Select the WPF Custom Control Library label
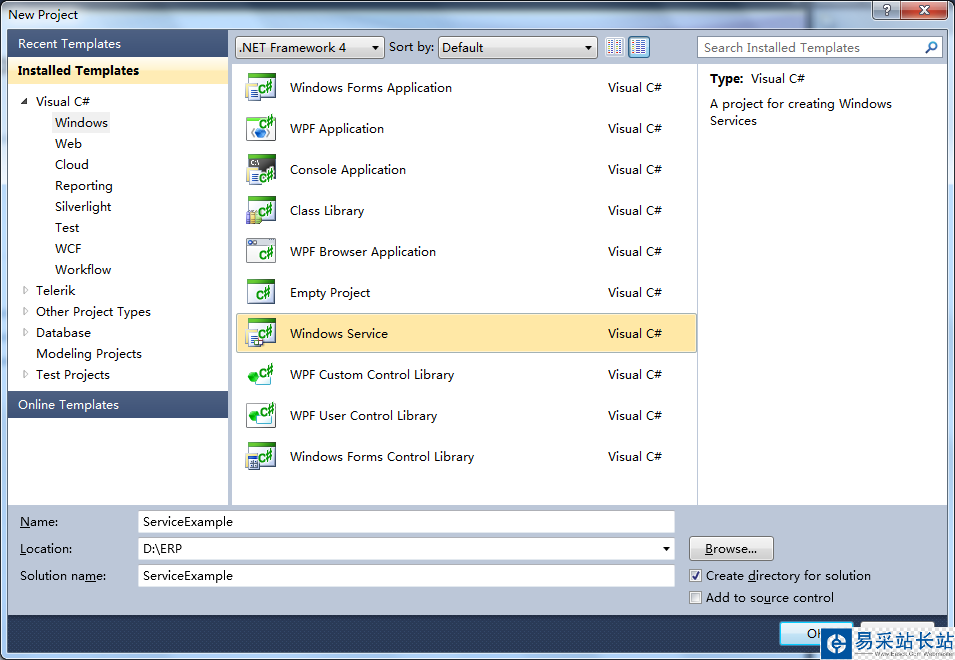The height and width of the screenshot is (660, 955). coord(372,374)
